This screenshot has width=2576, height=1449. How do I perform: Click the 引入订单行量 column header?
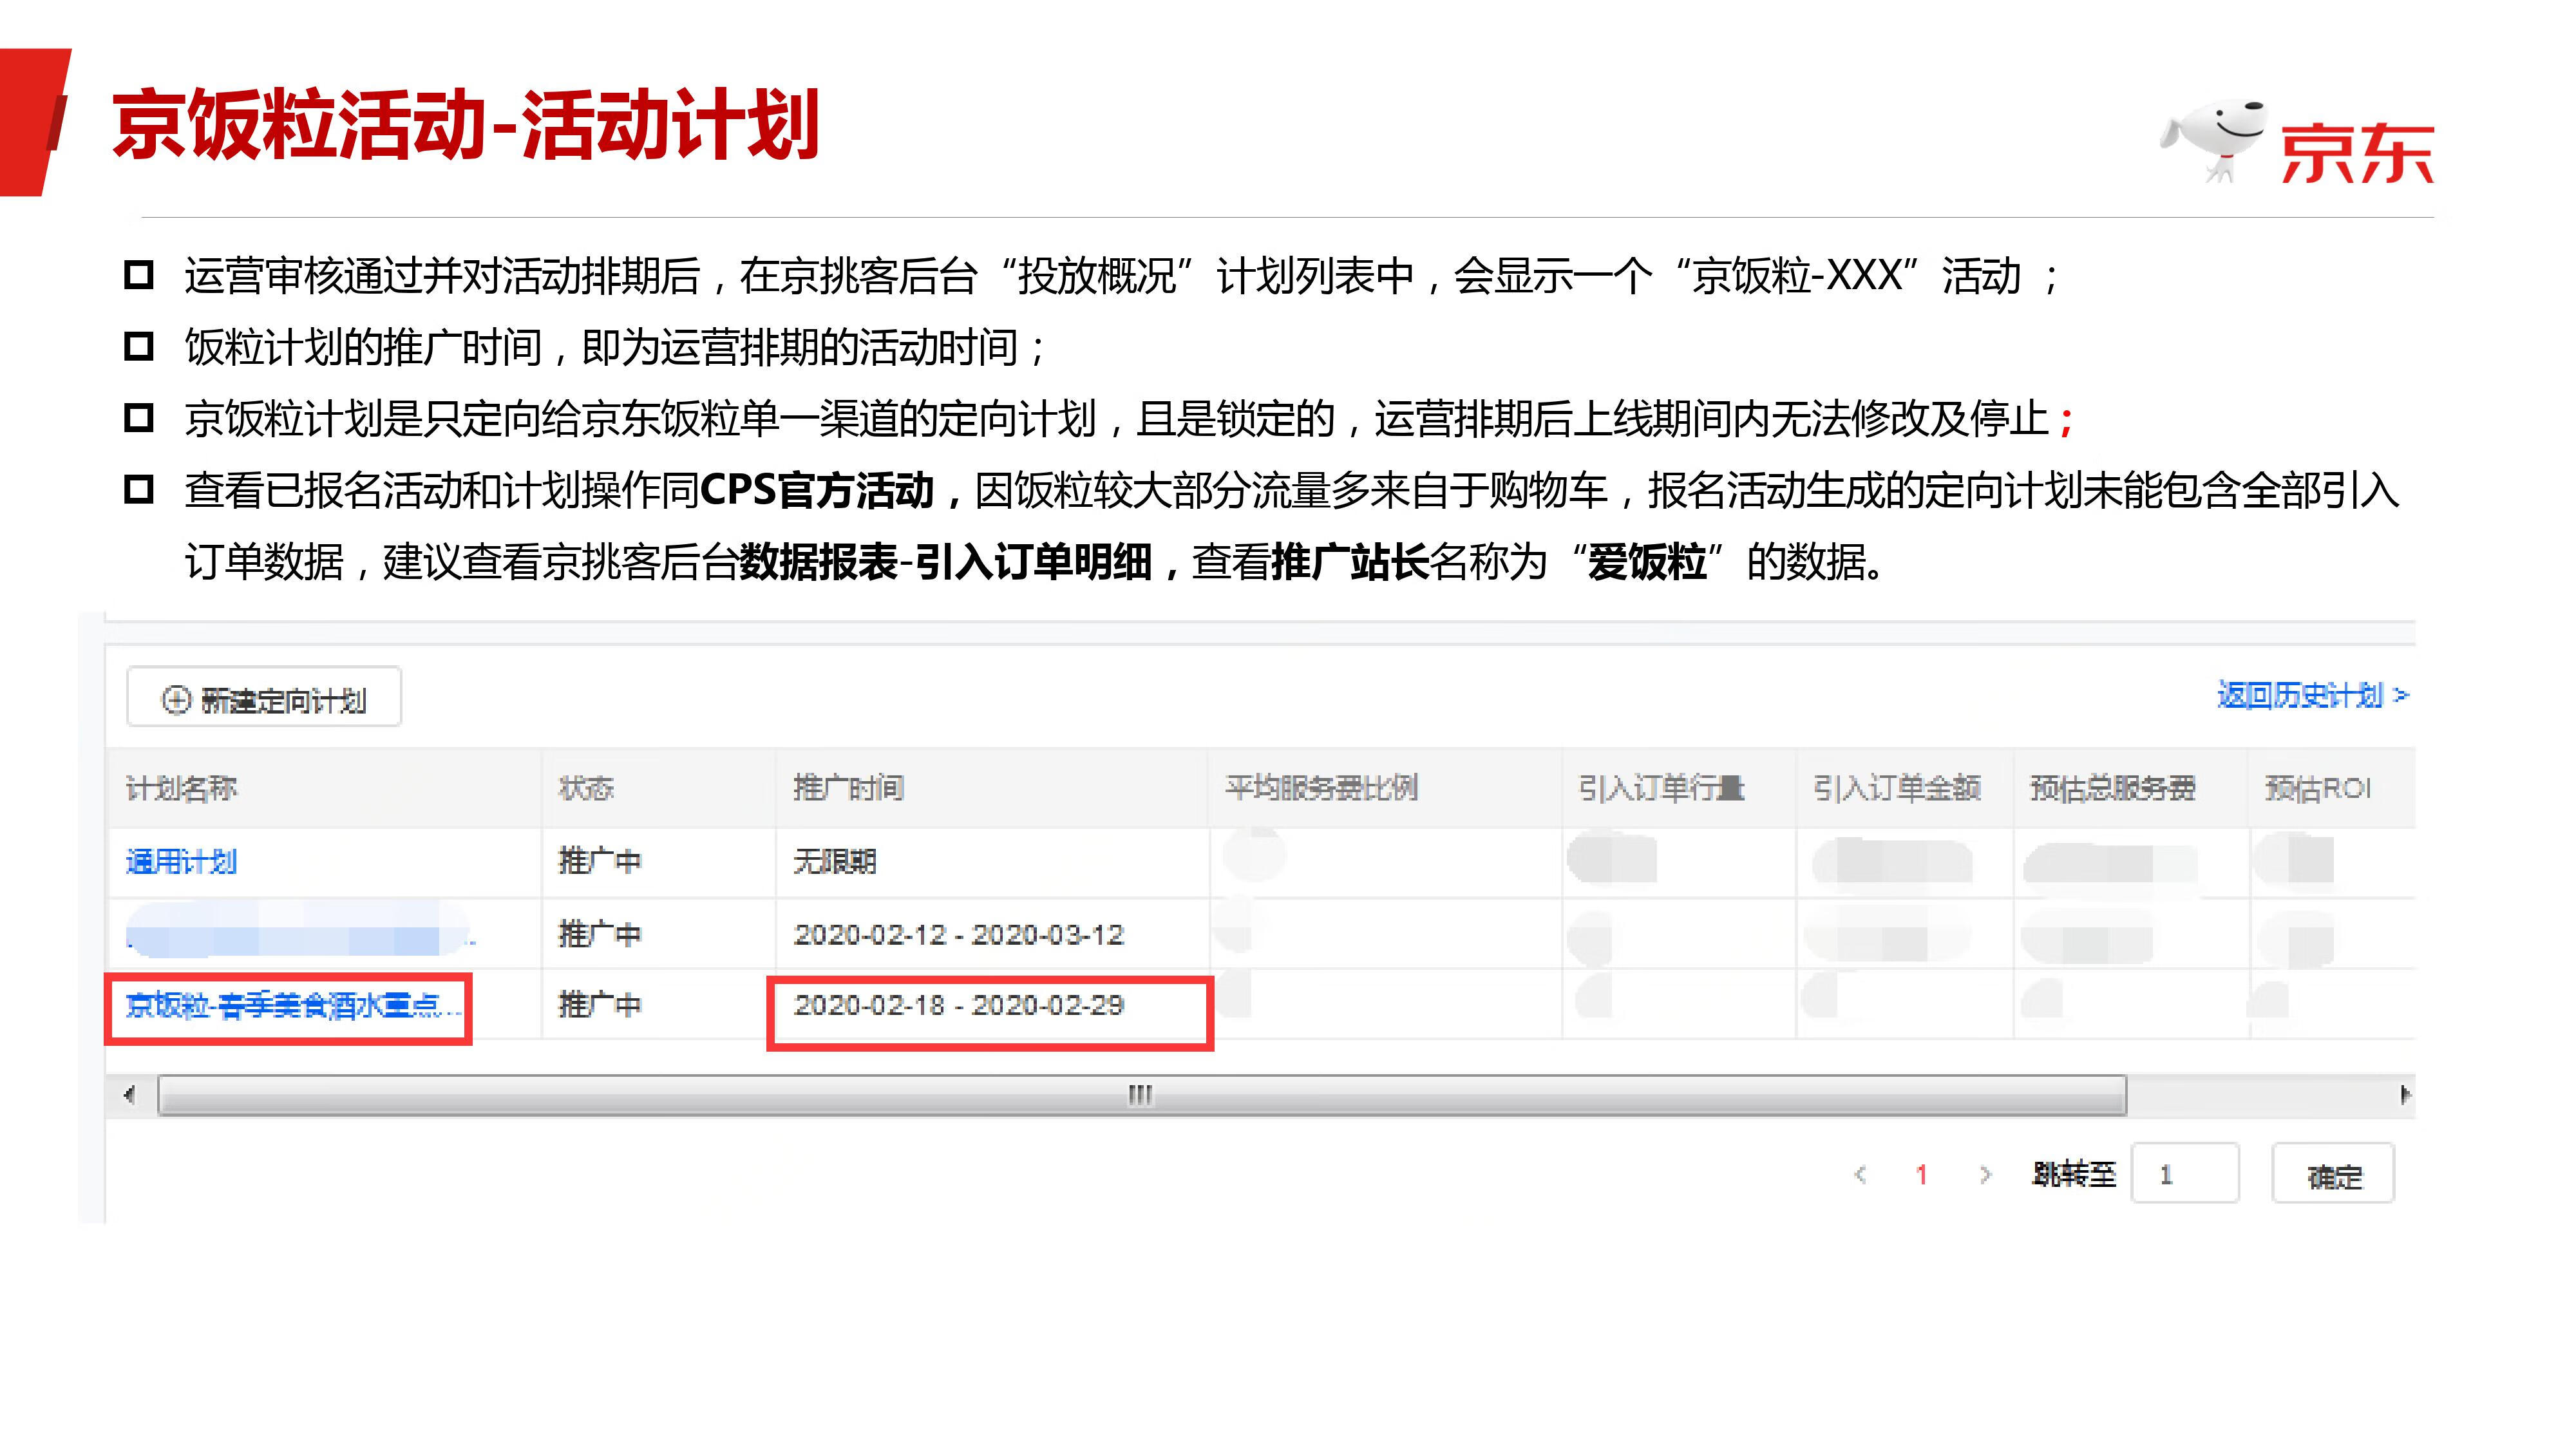pyautogui.click(x=1661, y=788)
